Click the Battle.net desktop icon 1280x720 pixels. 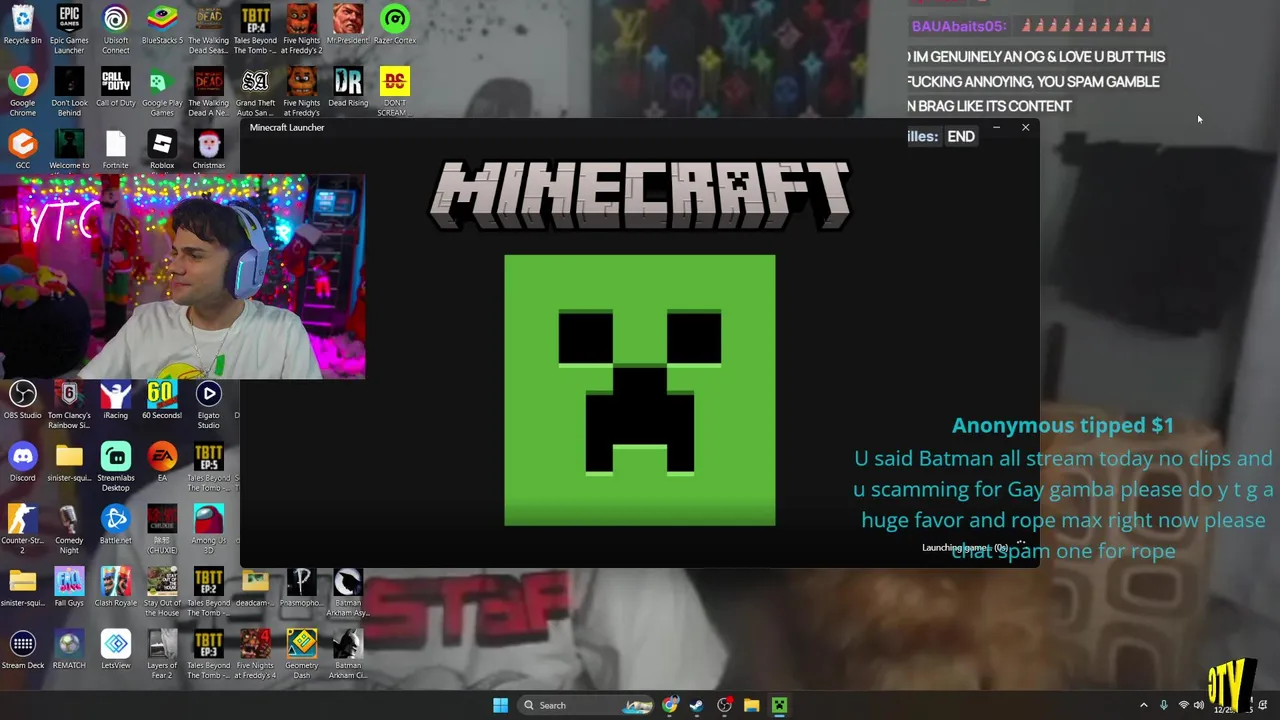point(115,525)
